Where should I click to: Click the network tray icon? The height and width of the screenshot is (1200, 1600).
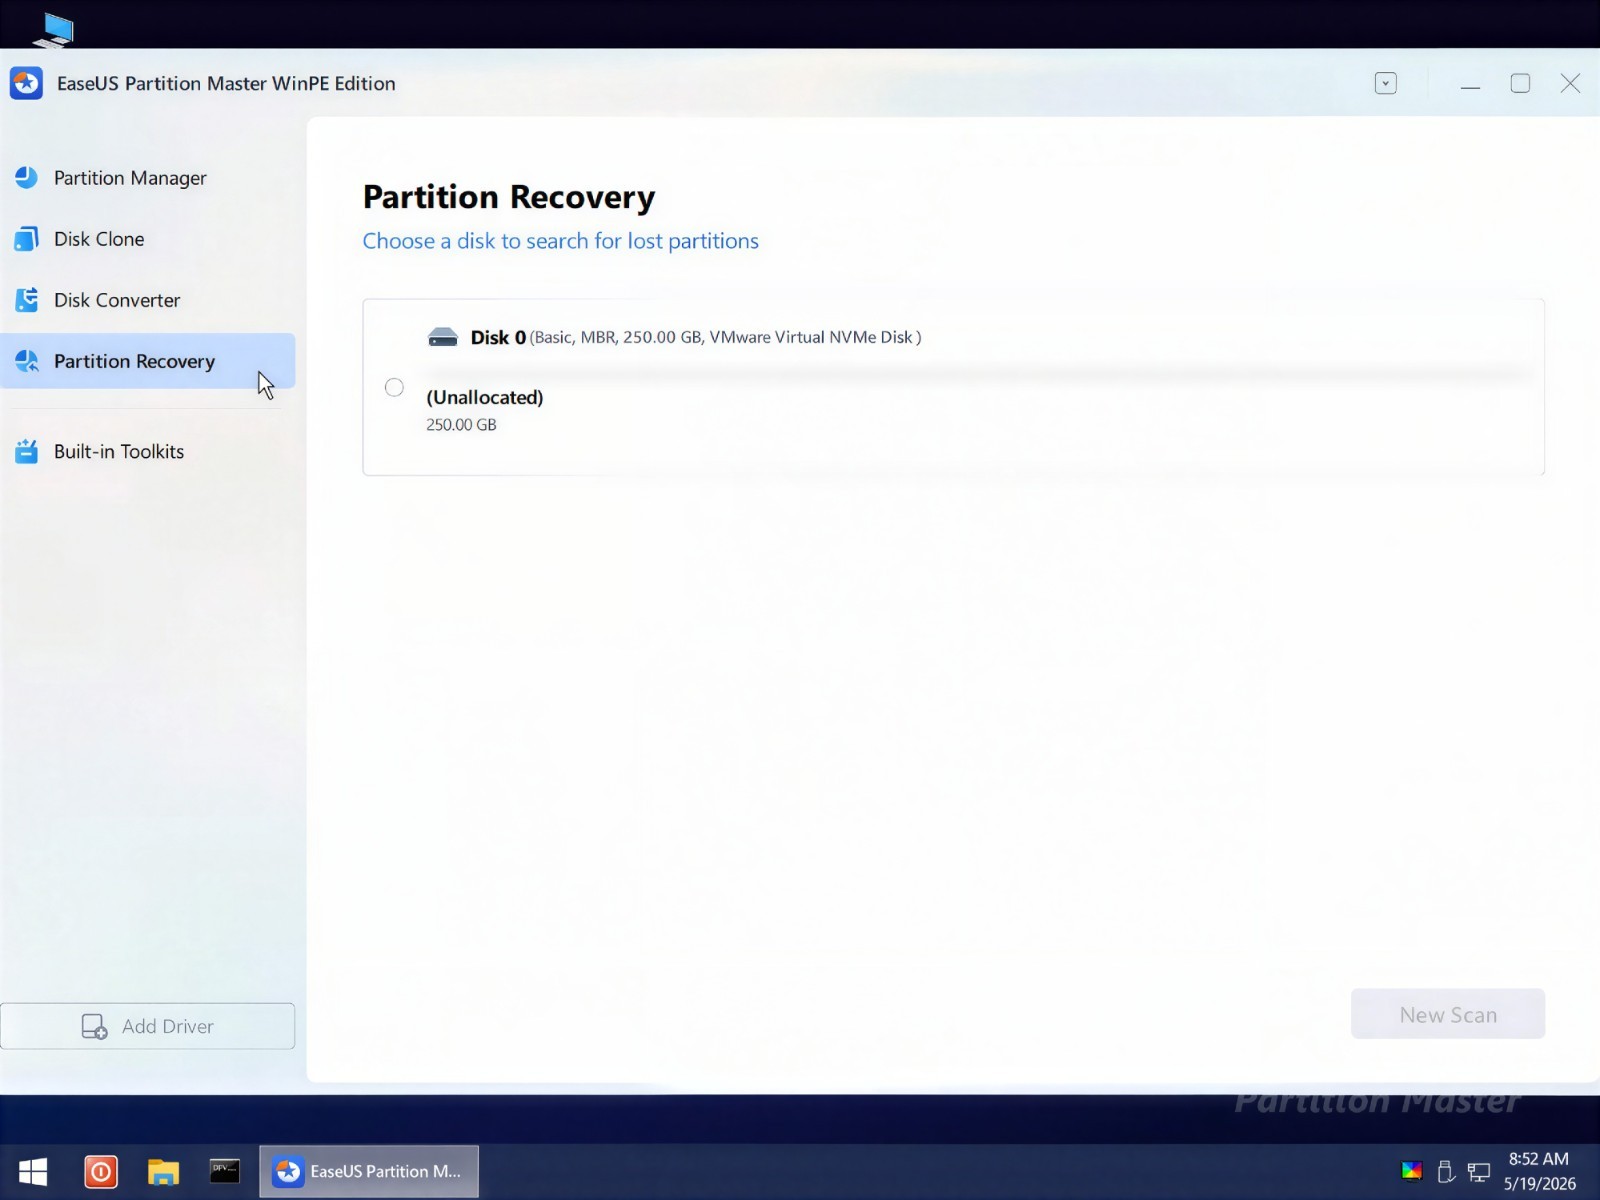tap(1478, 1172)
